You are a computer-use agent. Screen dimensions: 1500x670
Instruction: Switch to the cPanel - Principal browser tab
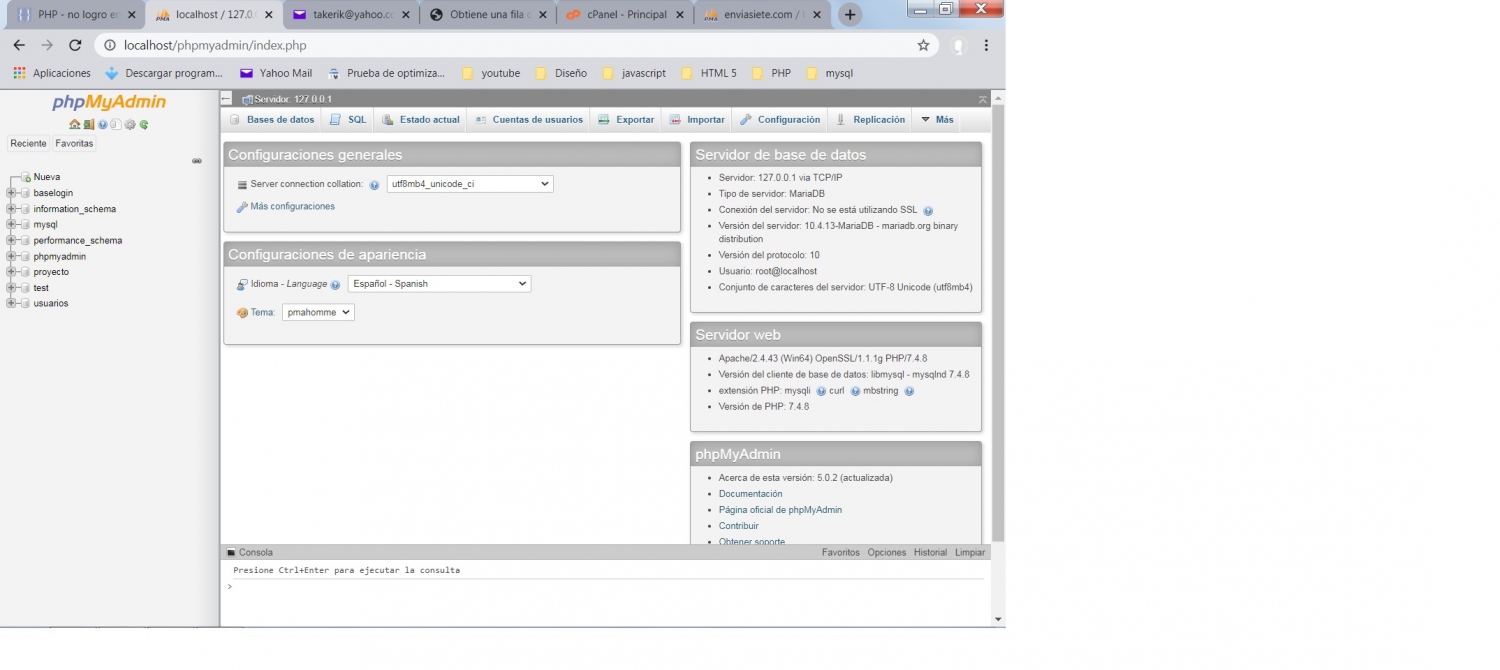click(625, 15)
